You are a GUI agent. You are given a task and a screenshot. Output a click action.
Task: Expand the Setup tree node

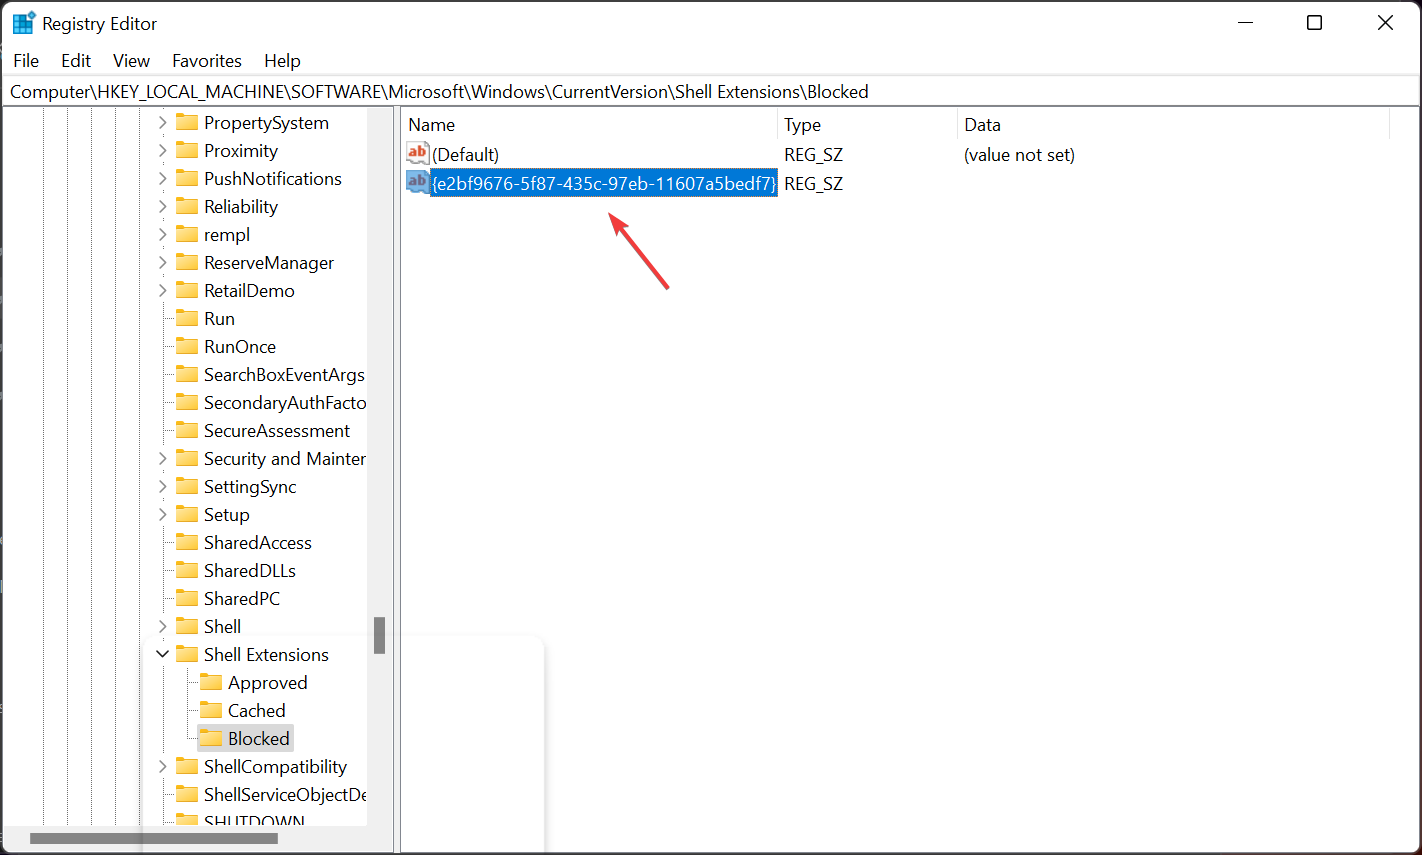(163, 514)
